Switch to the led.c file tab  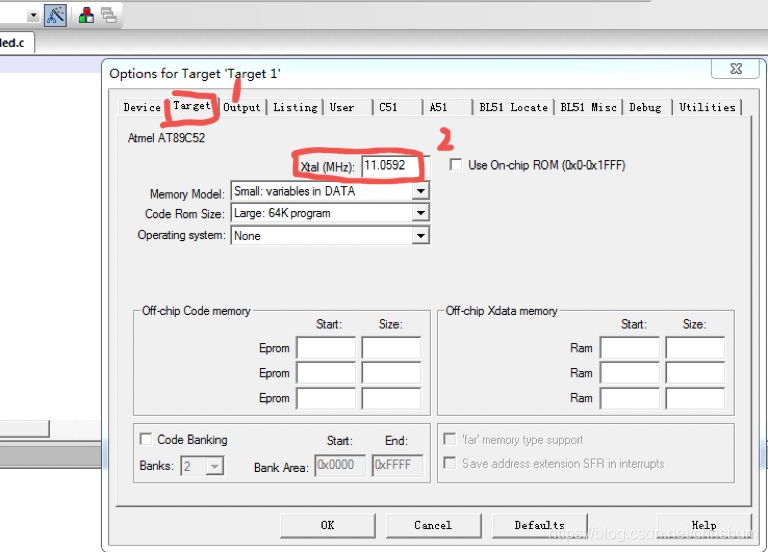point(15,43)
